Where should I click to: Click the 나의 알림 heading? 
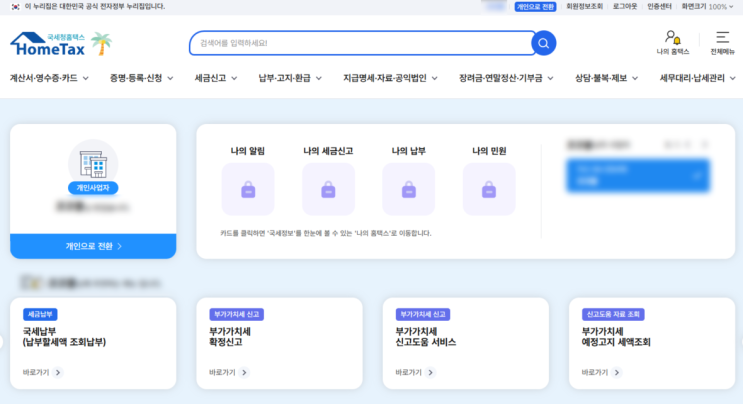tap(247, 151)
